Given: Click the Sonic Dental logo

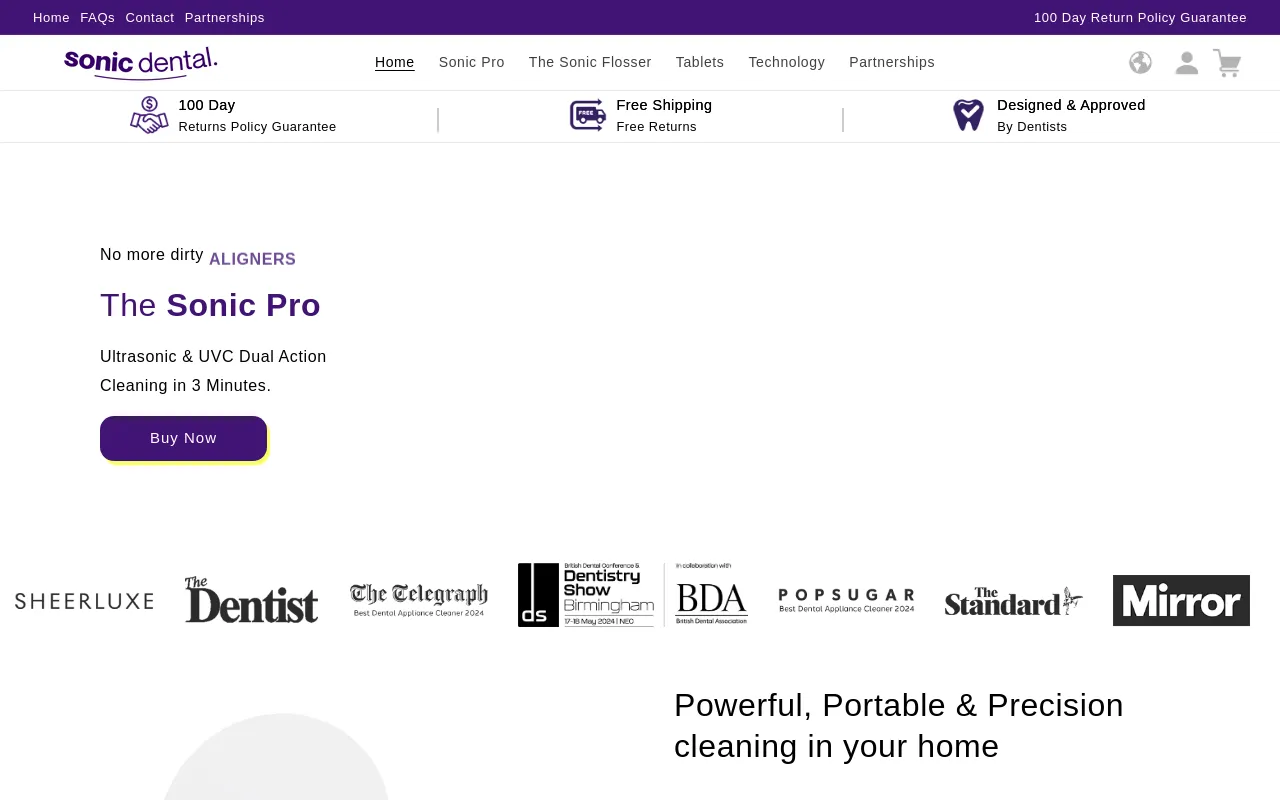Looking at the screenshot, I should point(141,63).
